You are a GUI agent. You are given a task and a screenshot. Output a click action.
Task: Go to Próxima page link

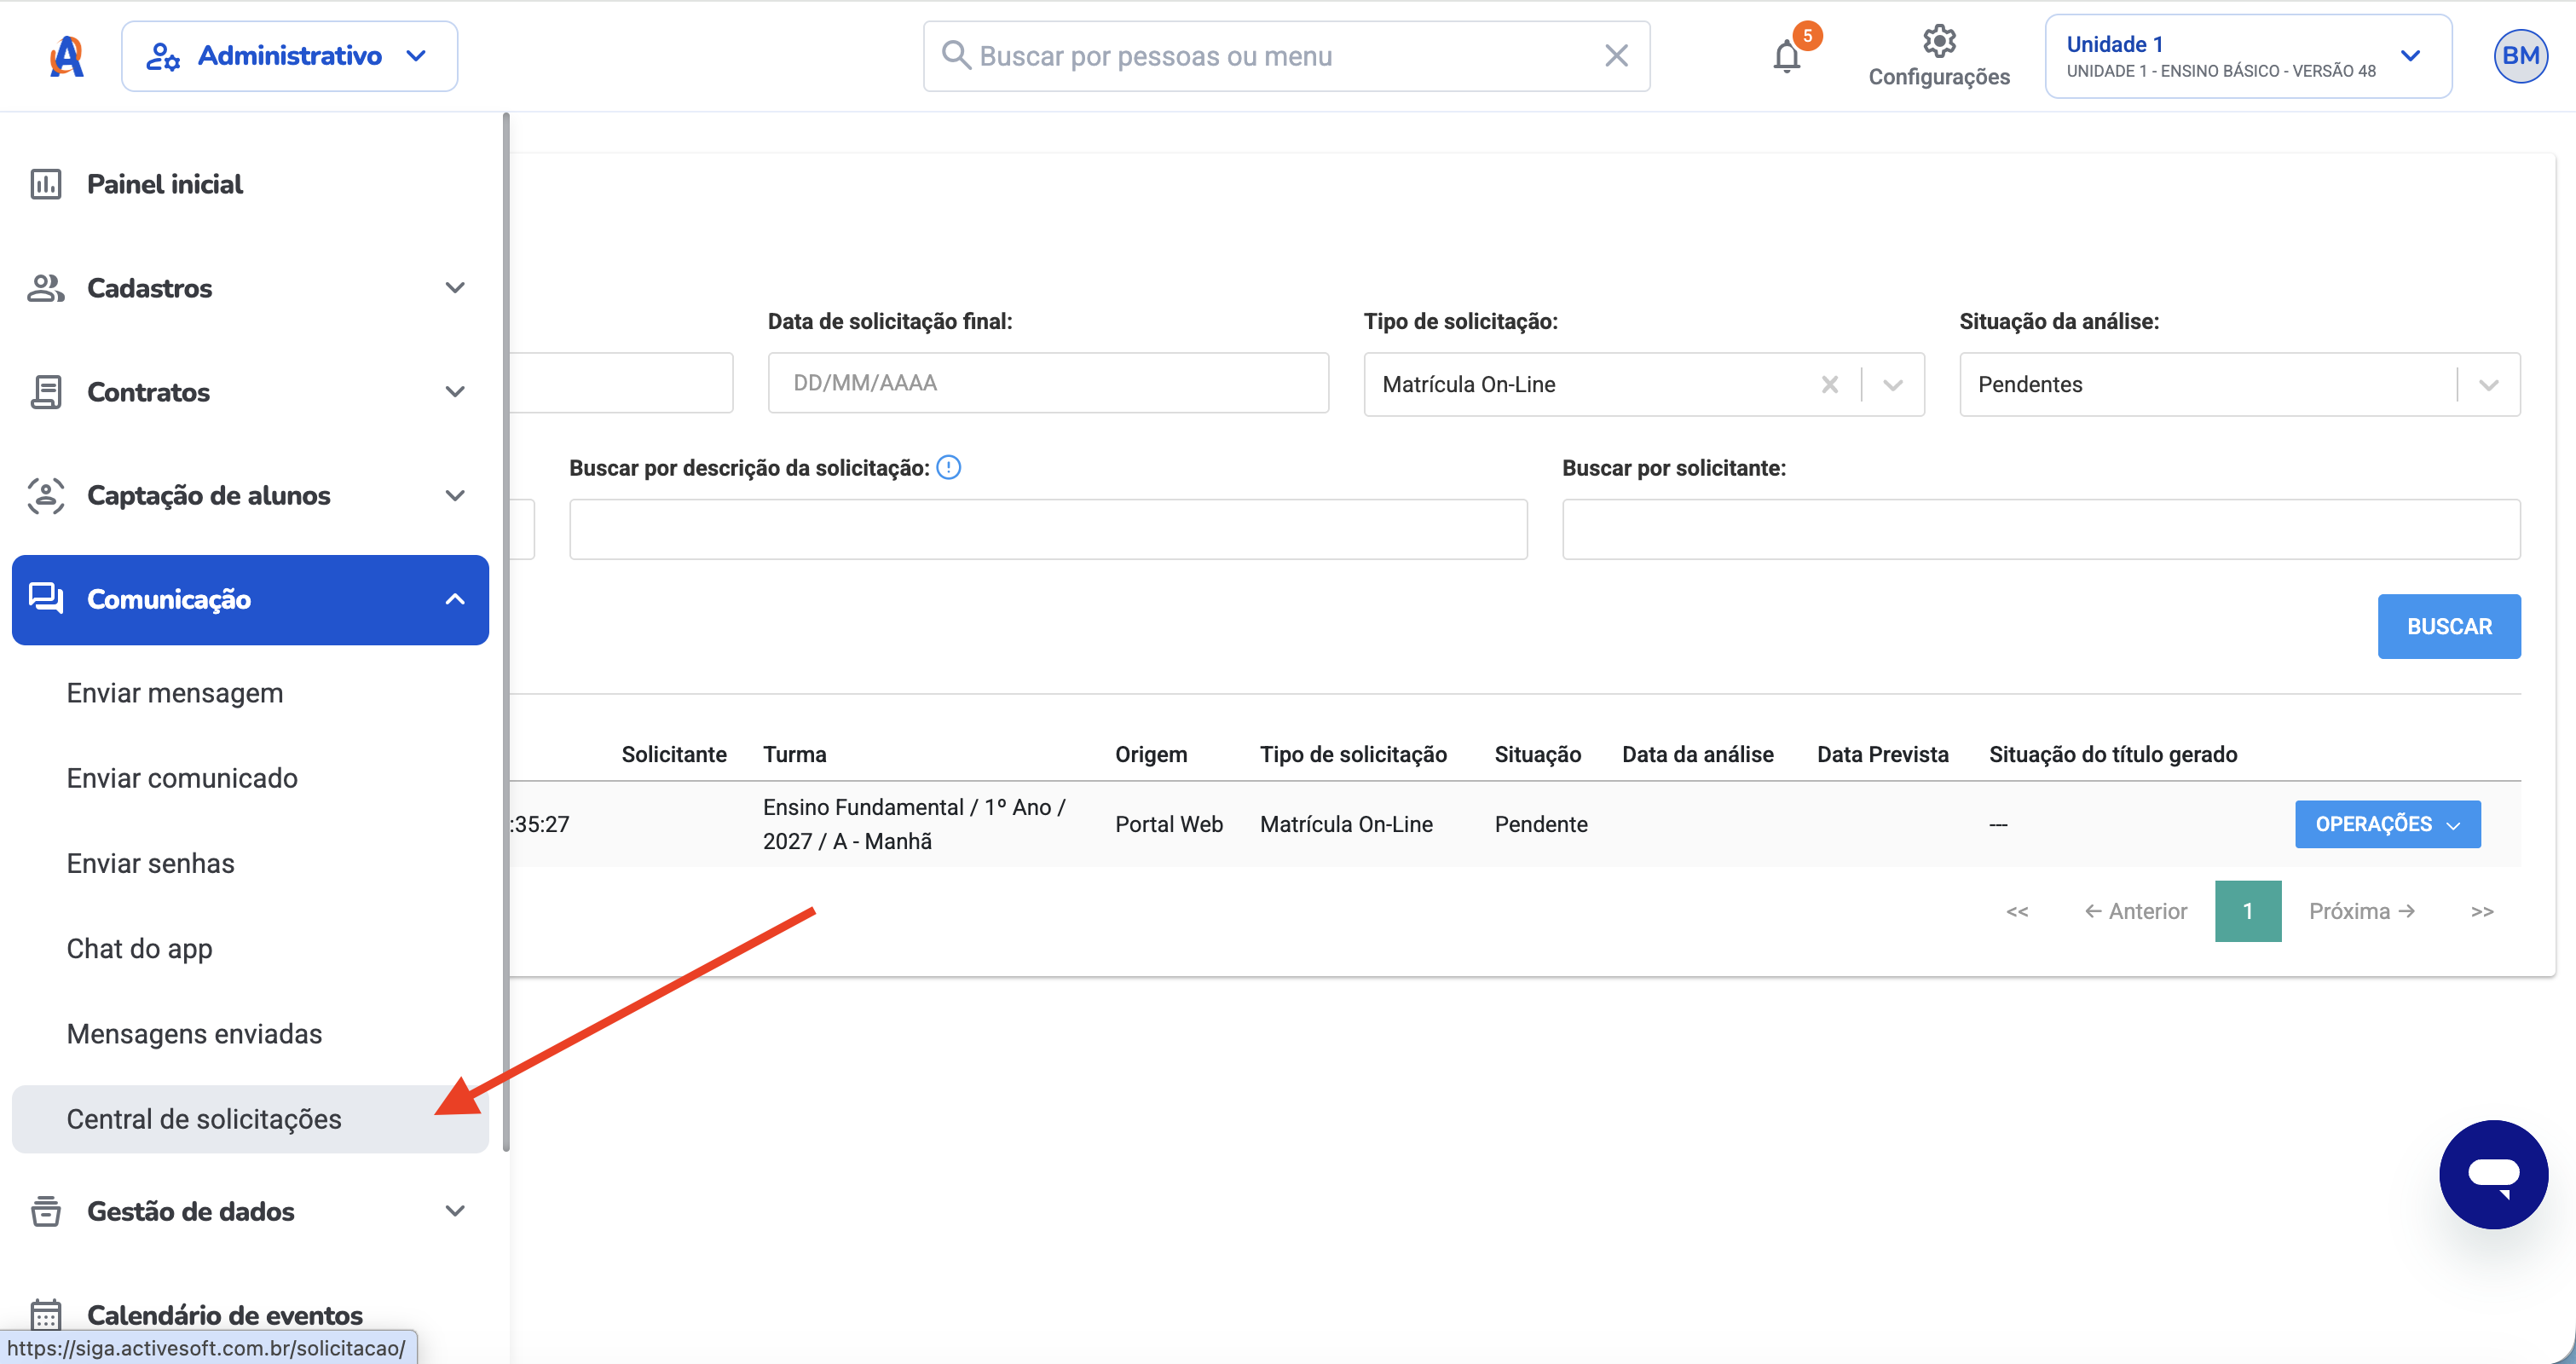(2361, 911)
